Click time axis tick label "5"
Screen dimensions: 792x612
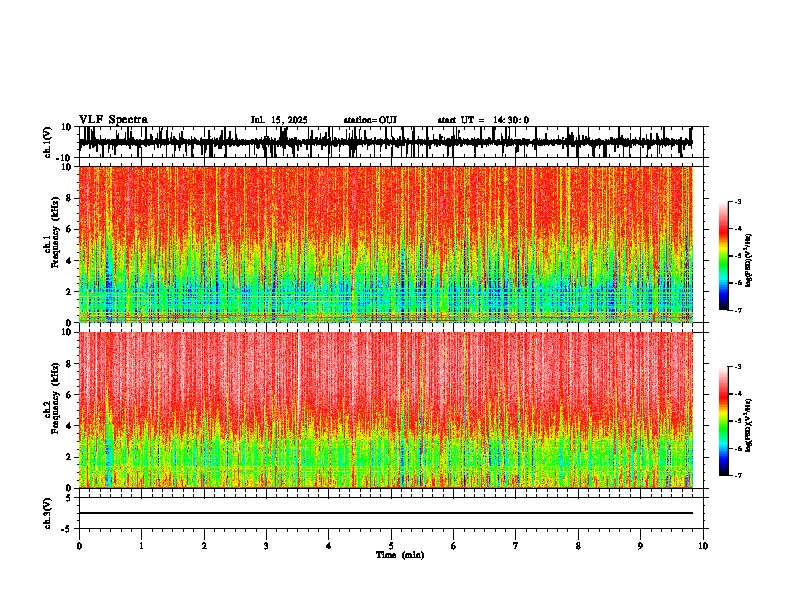click(x=391, y=546)
